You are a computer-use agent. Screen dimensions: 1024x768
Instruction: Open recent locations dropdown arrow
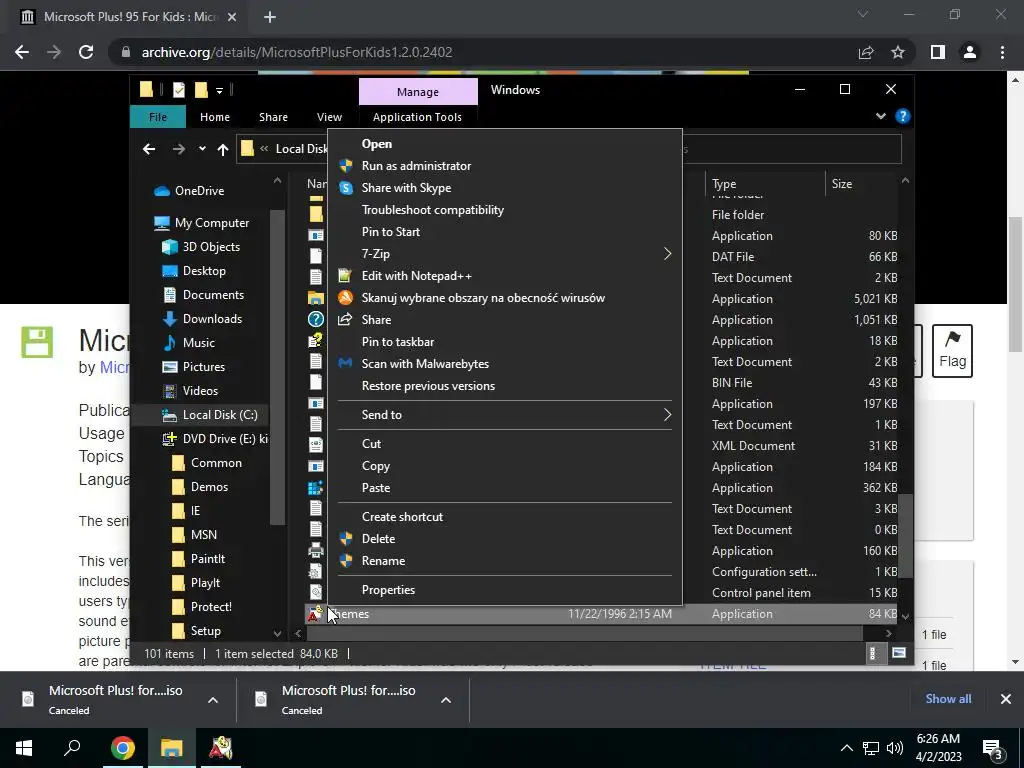202,149
